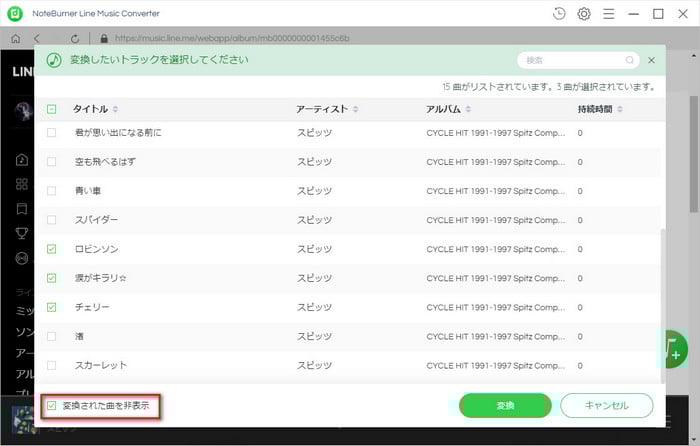Reload the page with refresh icon
700x446 pixels.
click(x=75, y=39)
